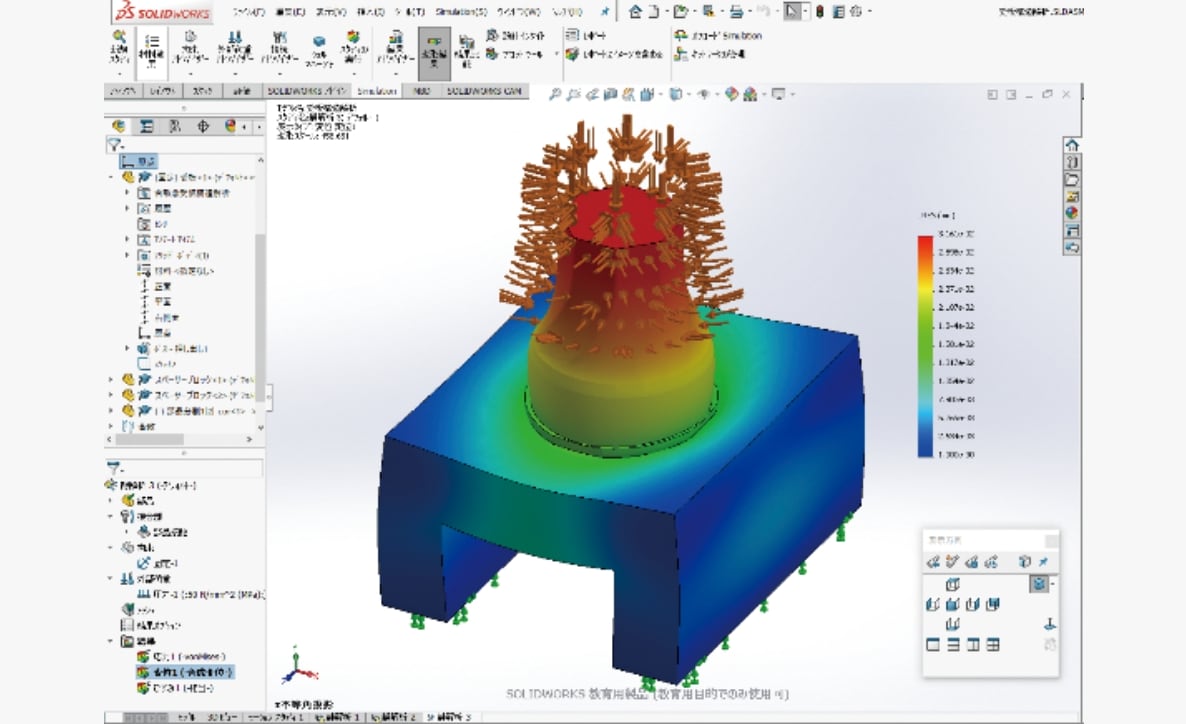Select the DimXpertManager crosshair tab icon

click(203, 126)
